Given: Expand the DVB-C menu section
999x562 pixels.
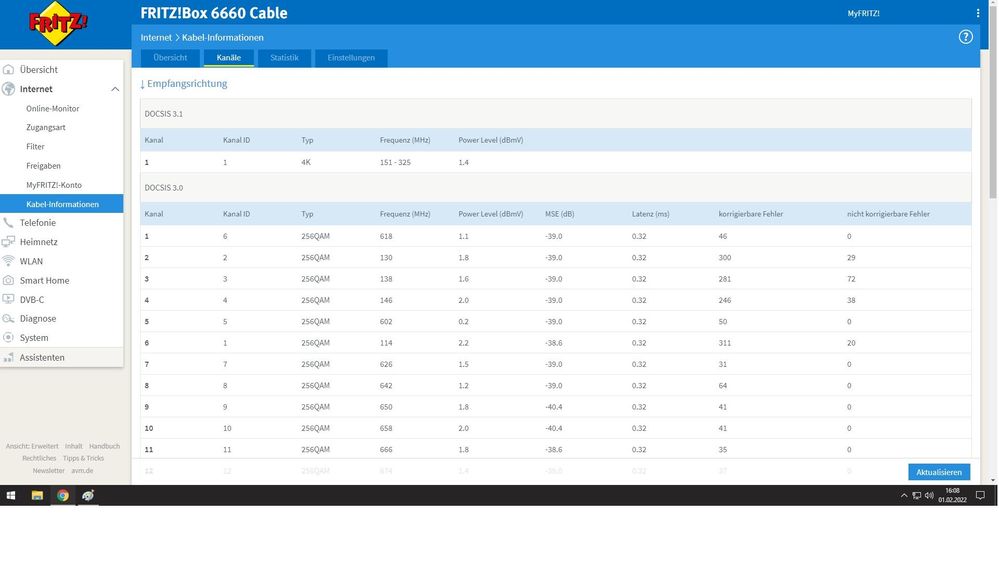Looking at the screenshot, I should 32,299.
